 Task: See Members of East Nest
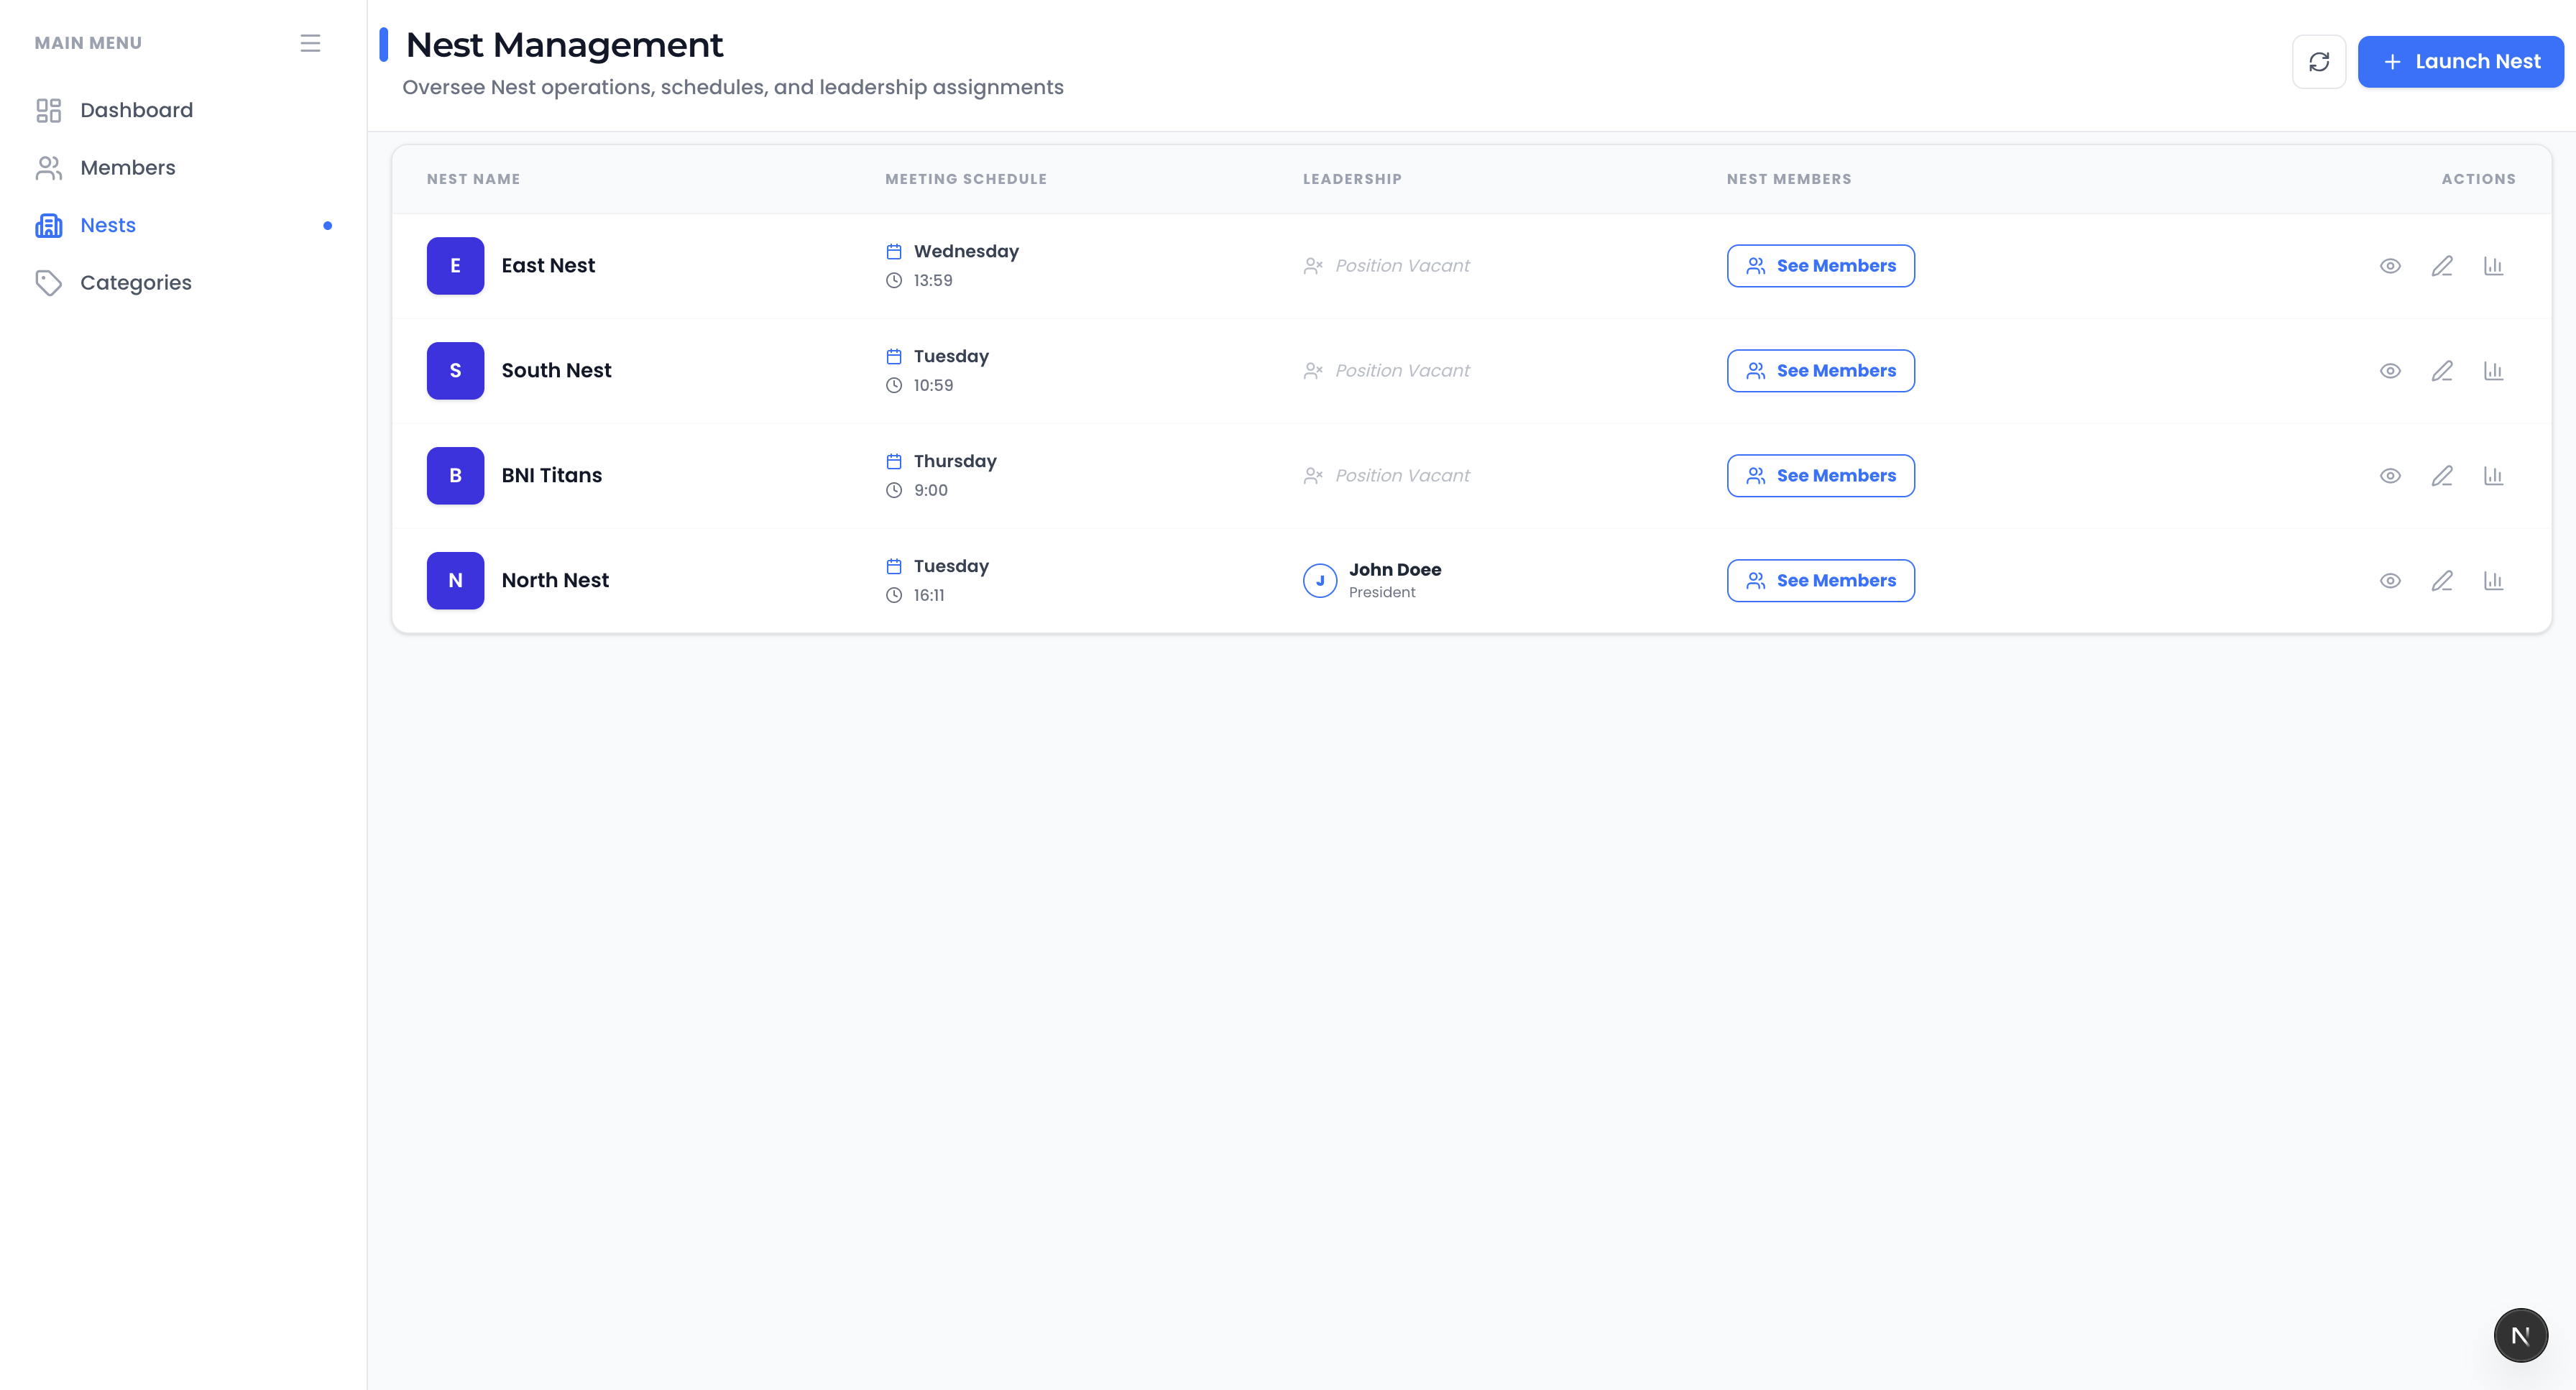(1820, 266)
